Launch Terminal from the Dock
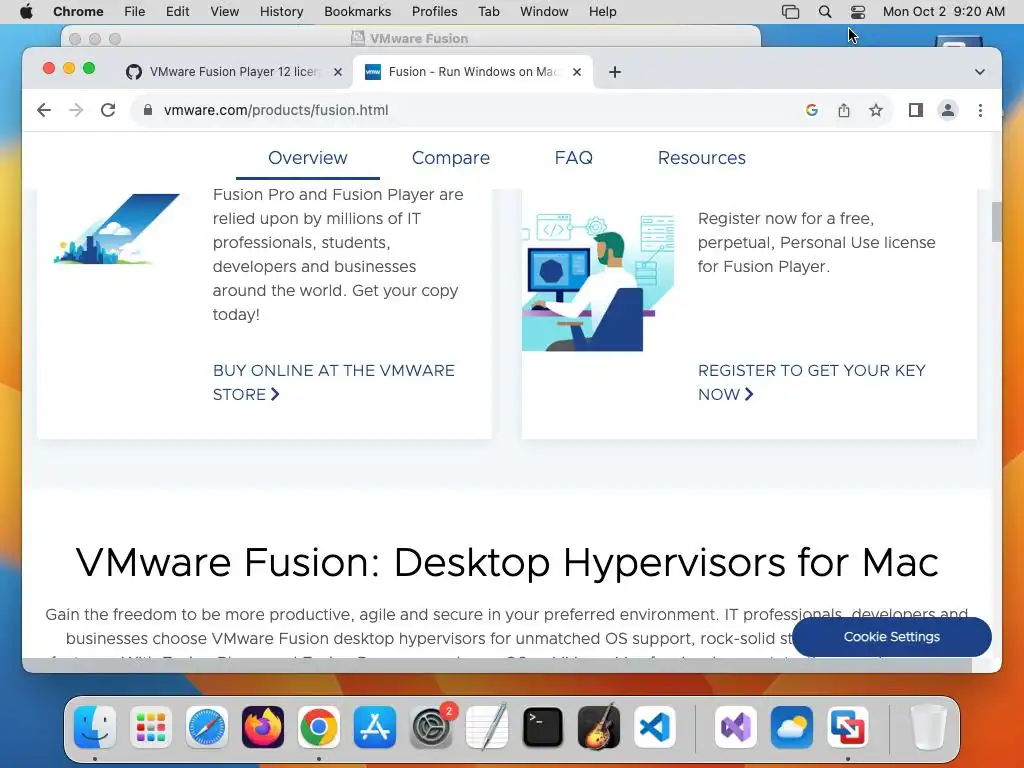1024x768 pixels. tap(543, 727)
